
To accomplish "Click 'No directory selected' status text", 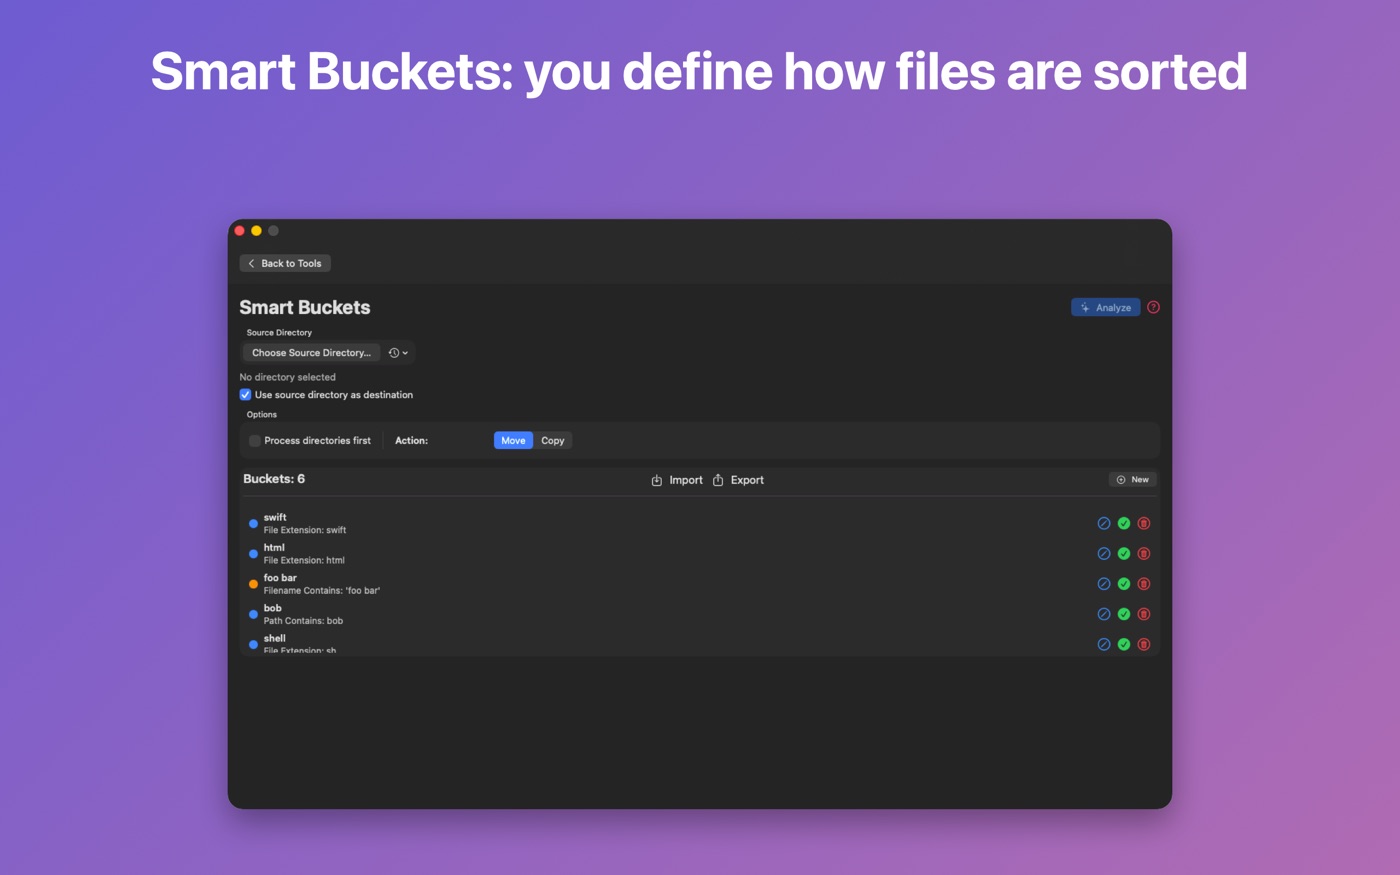I will pos(288,377).
